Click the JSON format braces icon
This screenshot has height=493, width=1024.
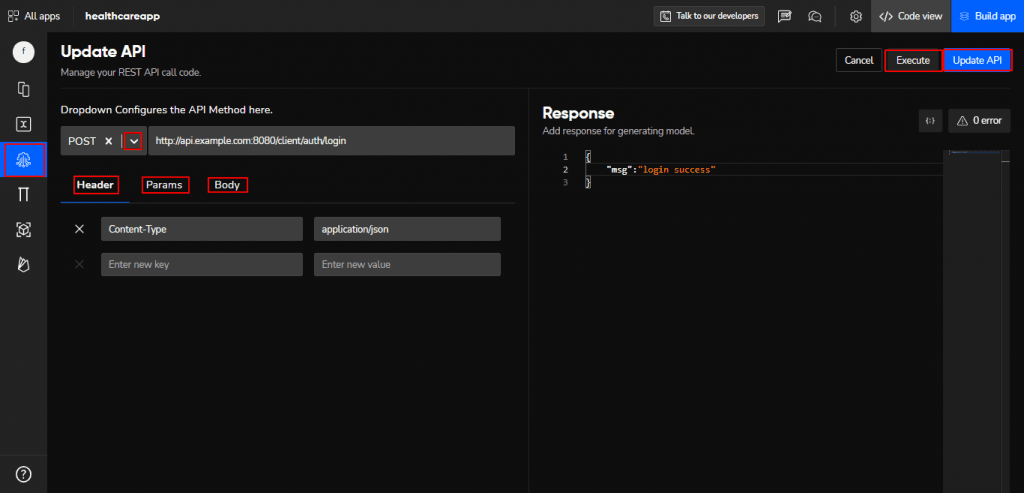click(x=931, y=120)
